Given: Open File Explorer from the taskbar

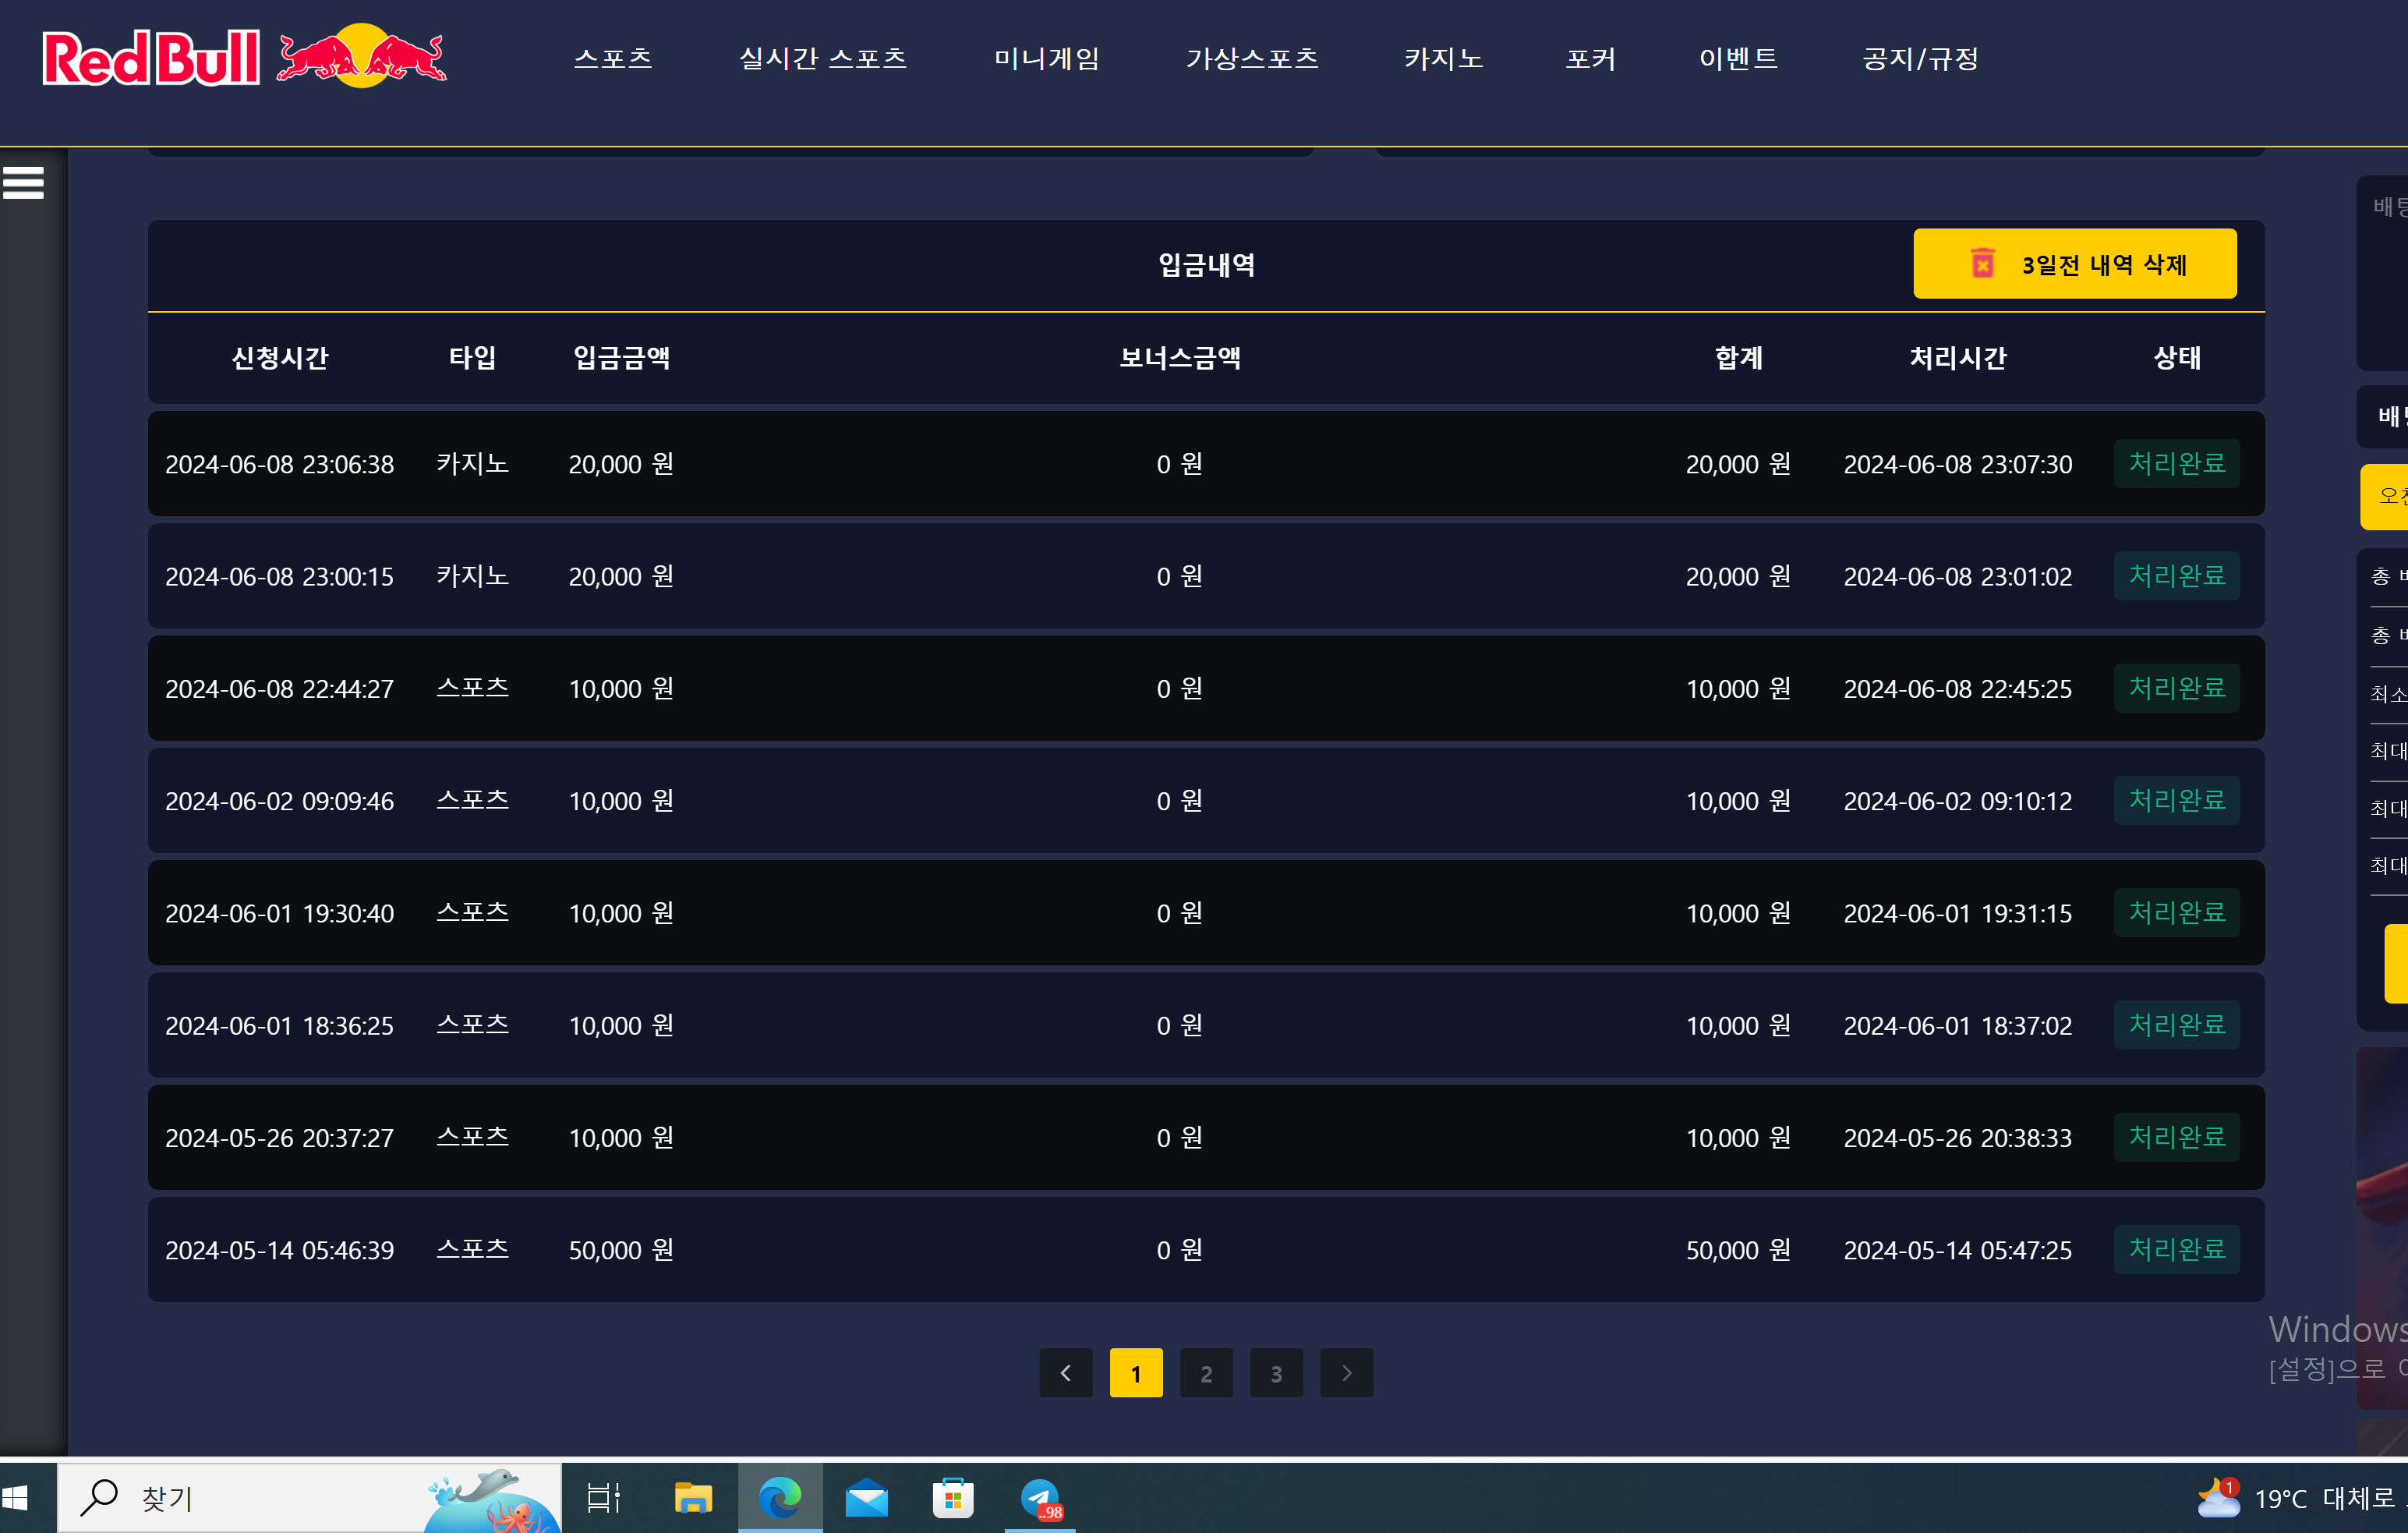Looking at the screenshot, I should (692, 1497).
